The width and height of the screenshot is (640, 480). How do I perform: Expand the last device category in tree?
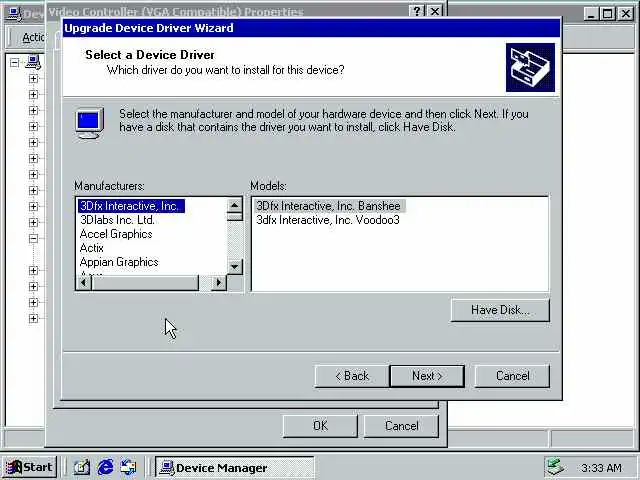point(33,318)
